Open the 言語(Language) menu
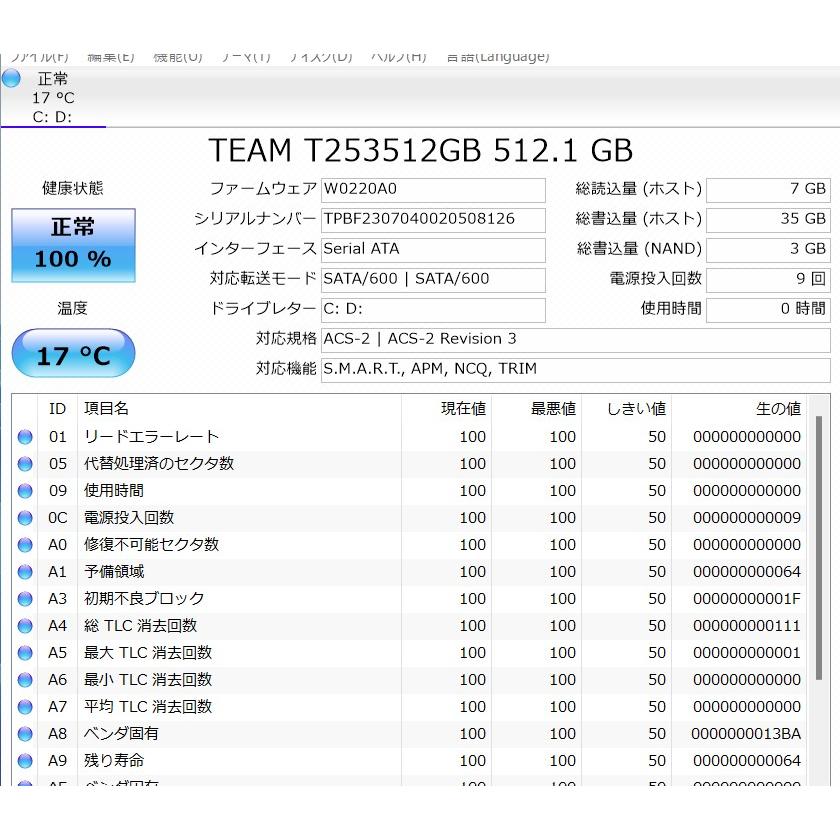The height and width of the screenshot is (840, 840). [497, 56]
